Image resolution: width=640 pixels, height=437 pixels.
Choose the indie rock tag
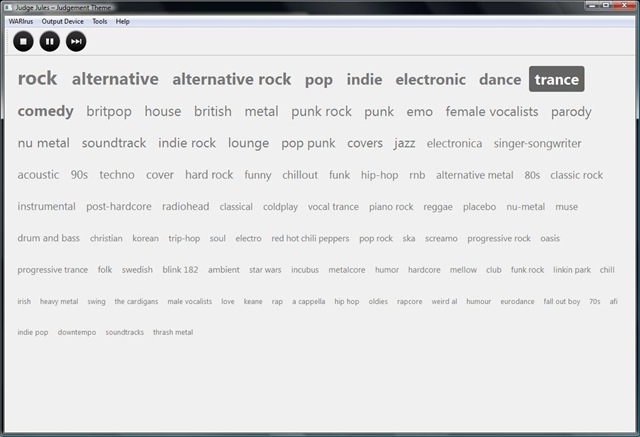(x=187, y=143)
